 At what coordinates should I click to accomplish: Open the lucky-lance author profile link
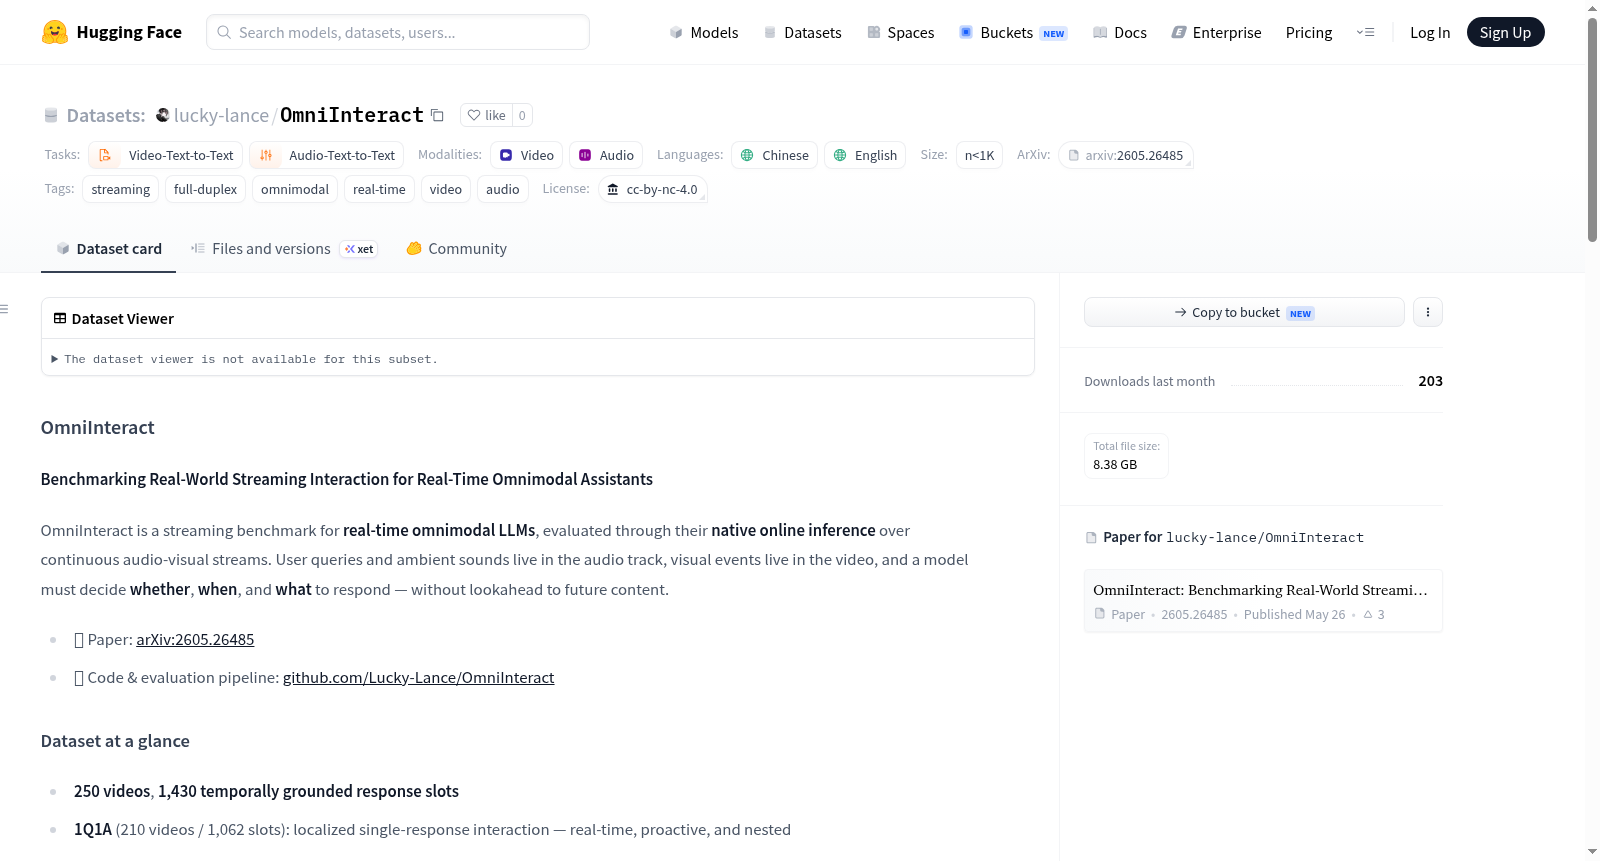(221, 115)
